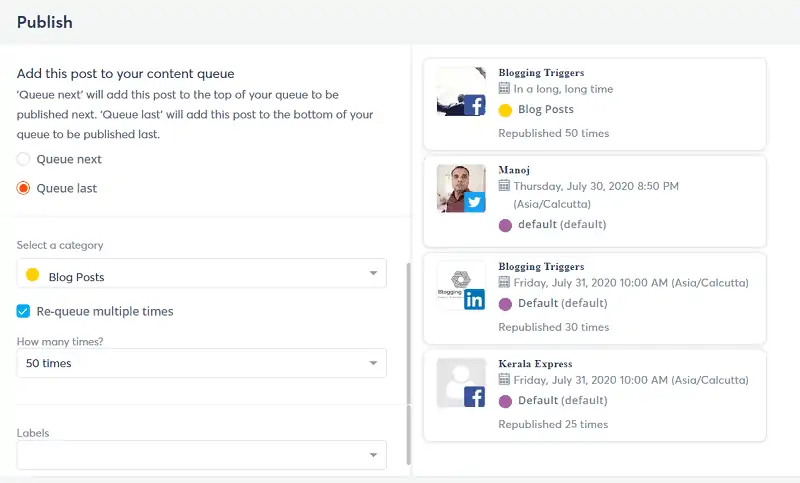The image size is (800, 483).
Task: Click the LinkedIn icon on the Blogging Triggers card
Action: tap(474, 299)
